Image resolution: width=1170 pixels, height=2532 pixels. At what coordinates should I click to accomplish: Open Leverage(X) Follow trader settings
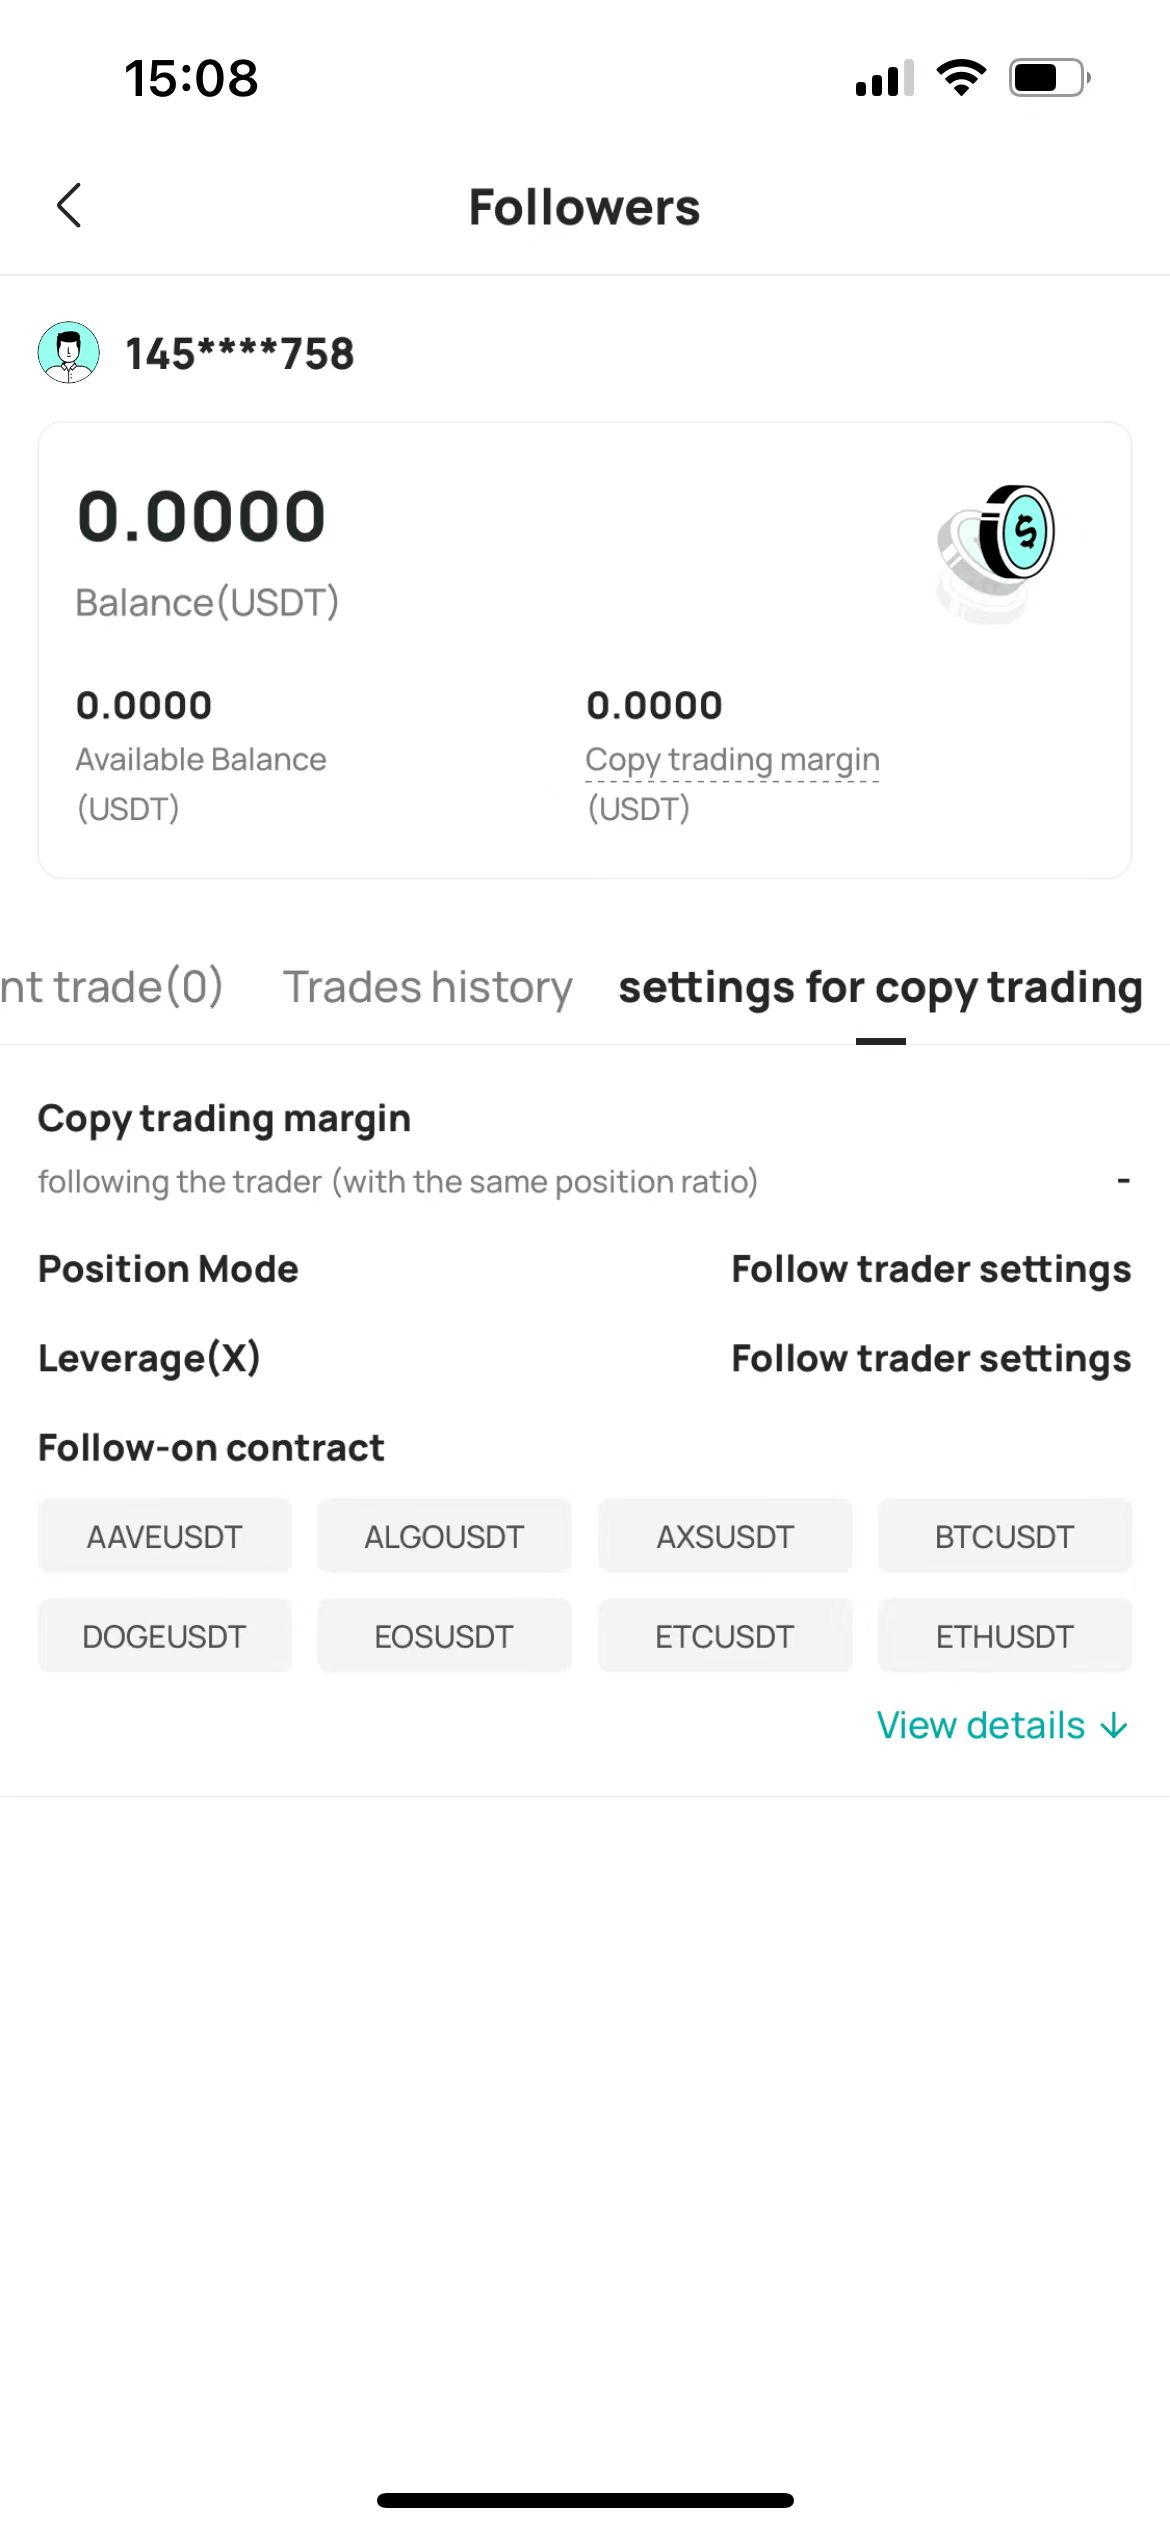click(931, 1359)
